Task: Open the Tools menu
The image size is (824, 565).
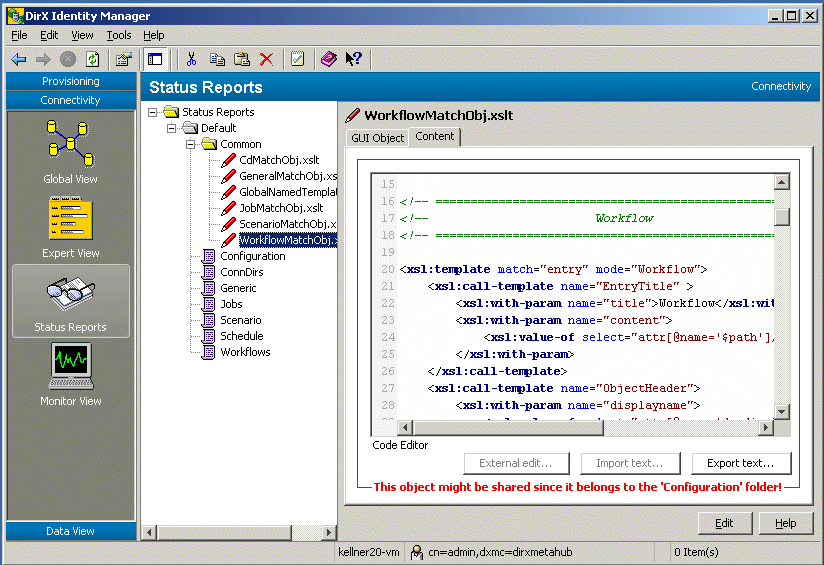Action: (x=119, y=35)
